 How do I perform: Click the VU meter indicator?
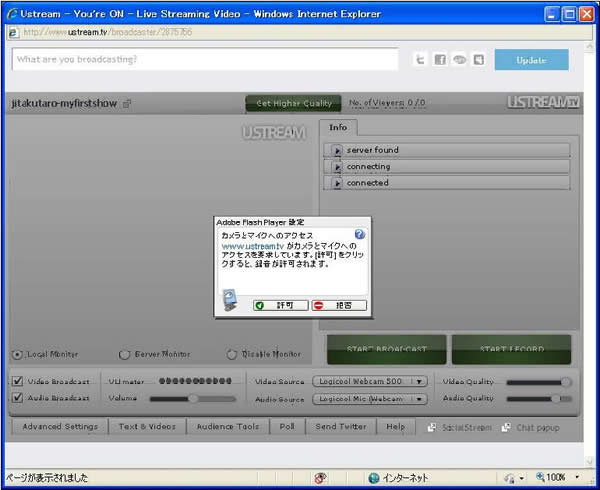(x=195, y=381)
